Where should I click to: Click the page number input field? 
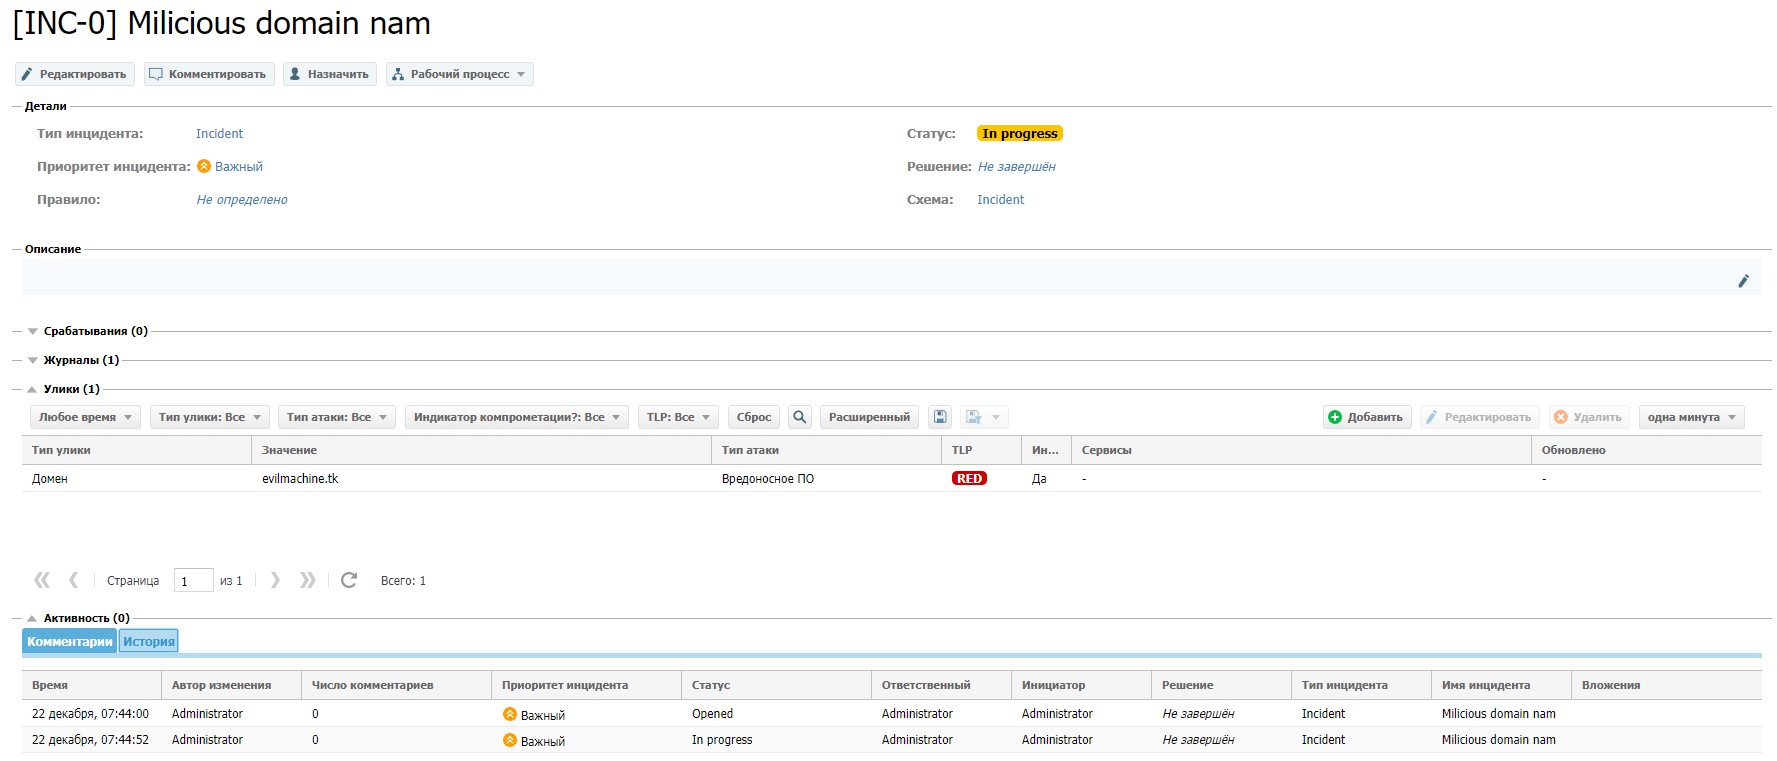(193, 580)
